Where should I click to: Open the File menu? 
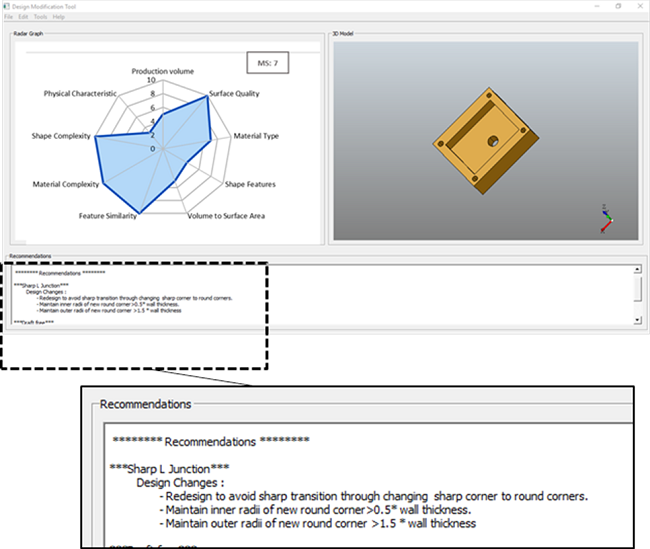pos(8,17)
